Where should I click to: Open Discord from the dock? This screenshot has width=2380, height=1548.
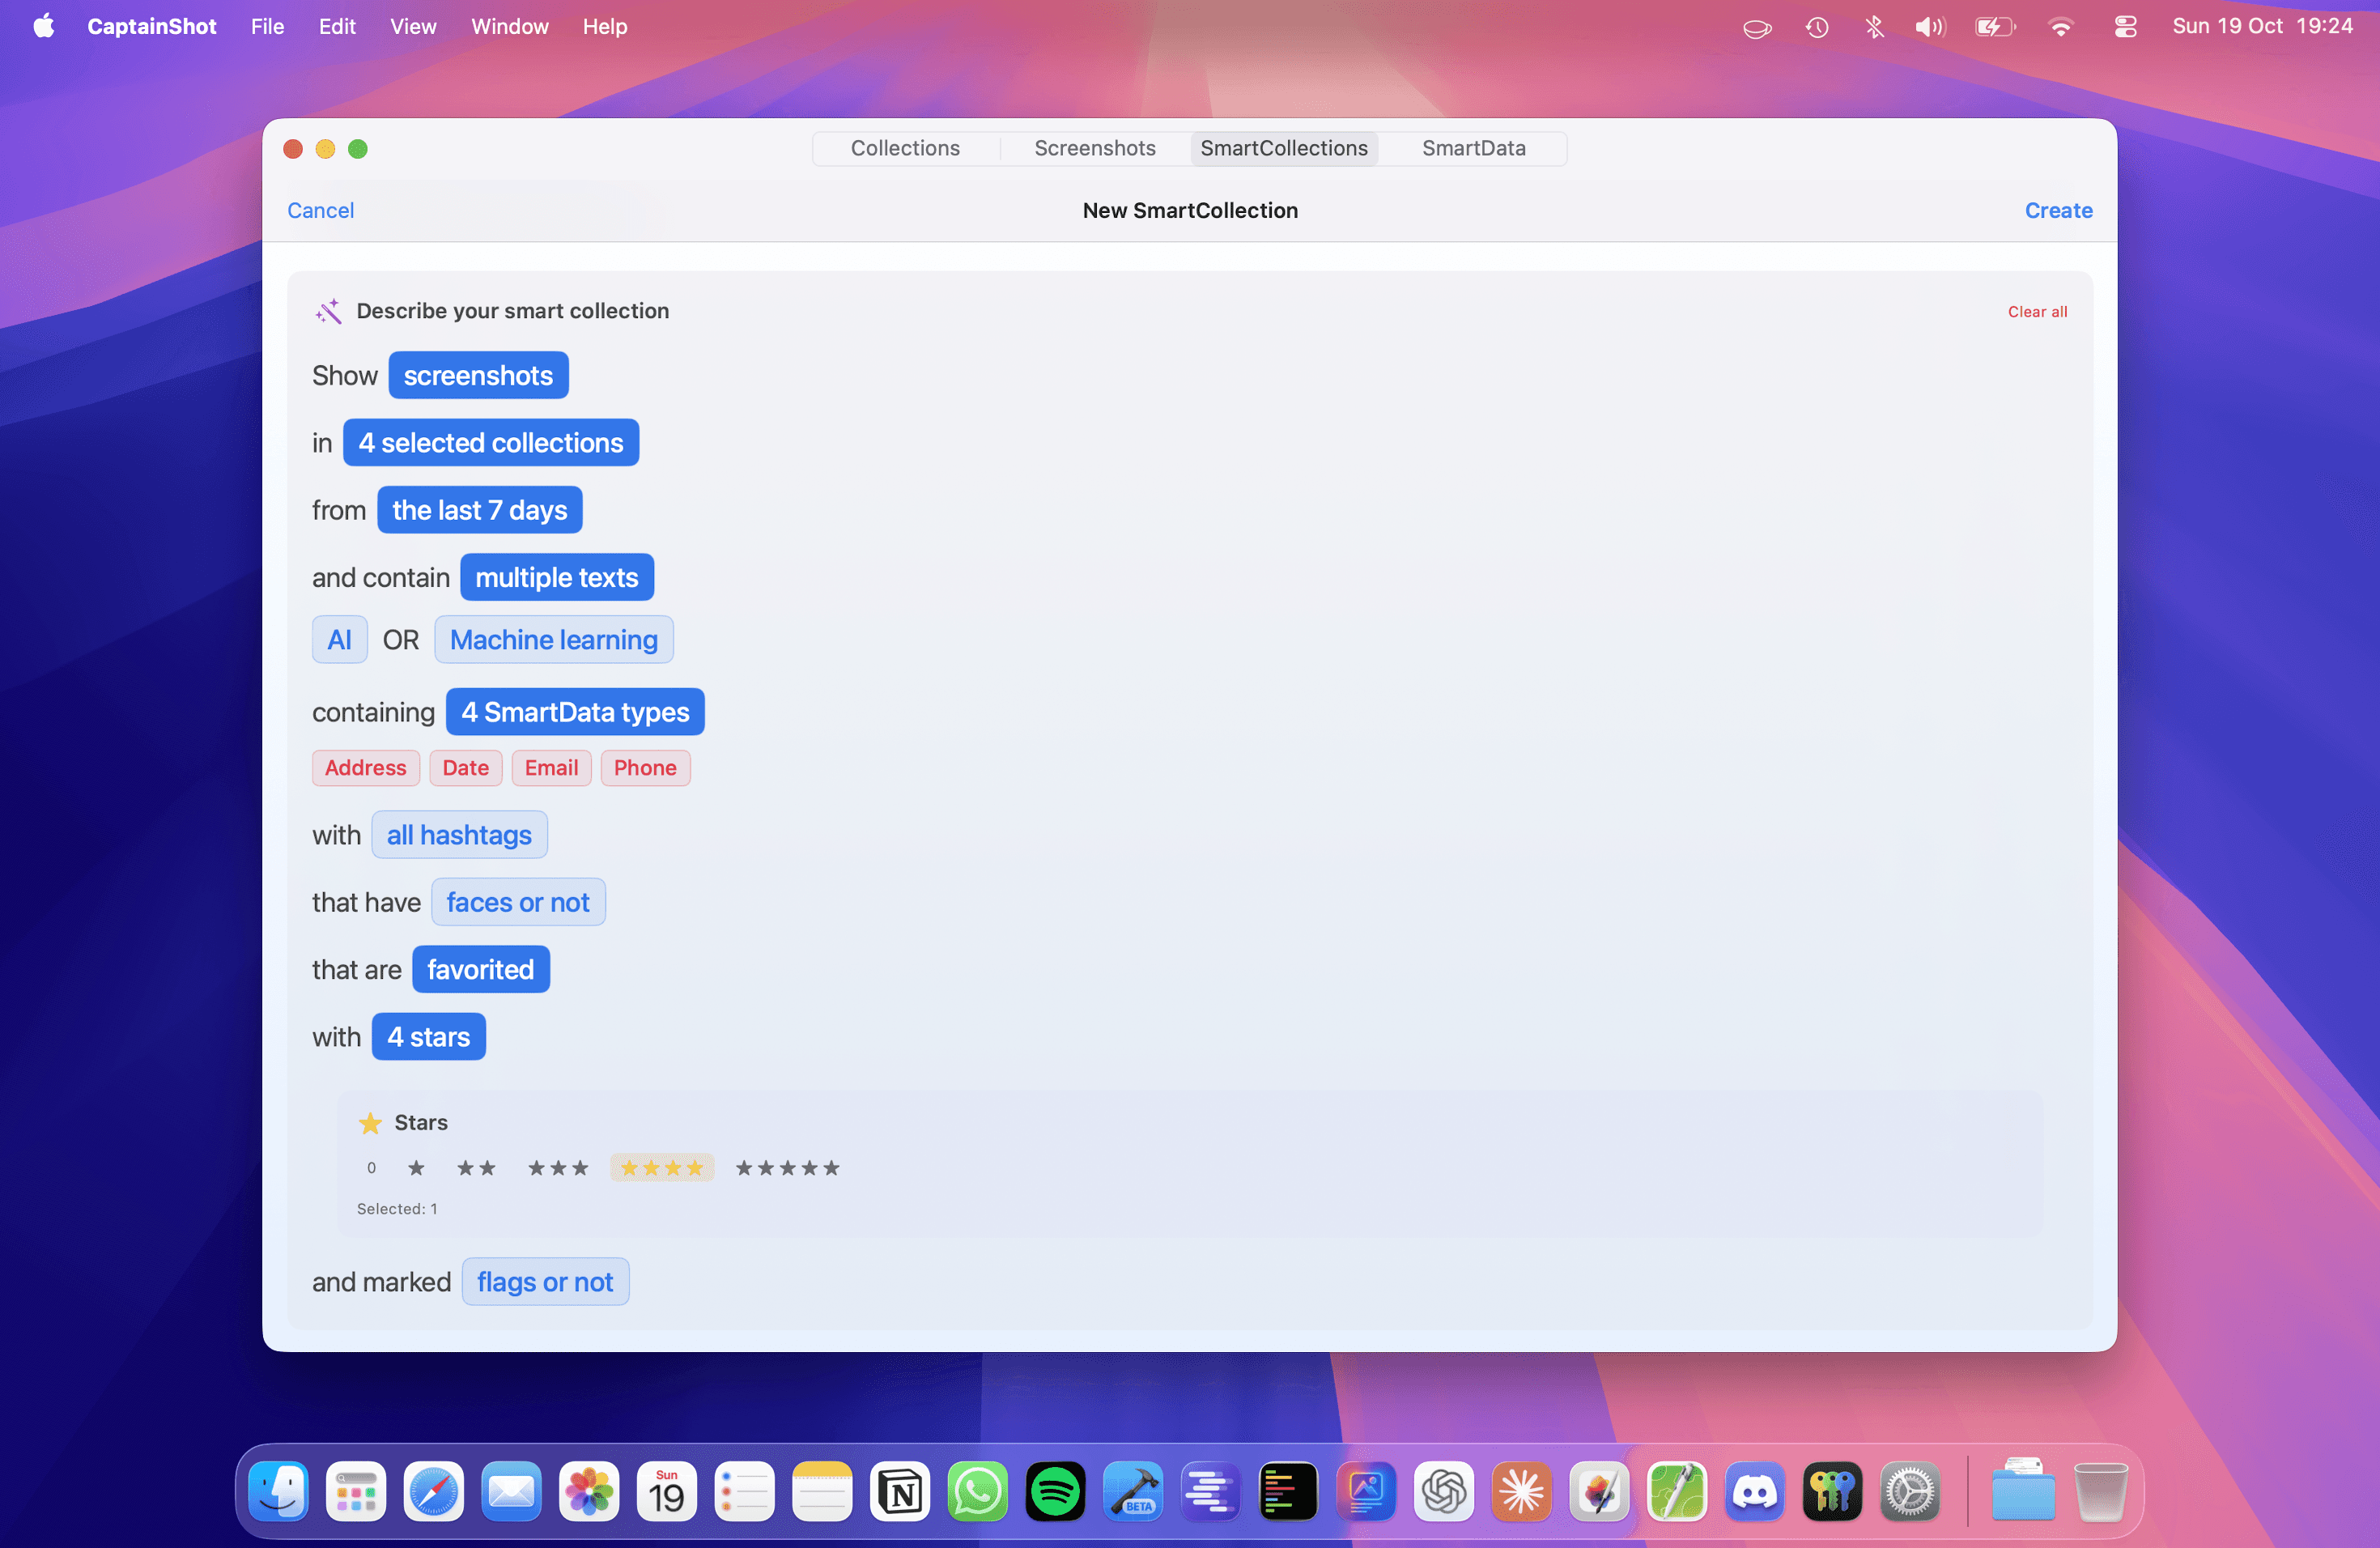pyautogui.click(x=1754, y=1493)
